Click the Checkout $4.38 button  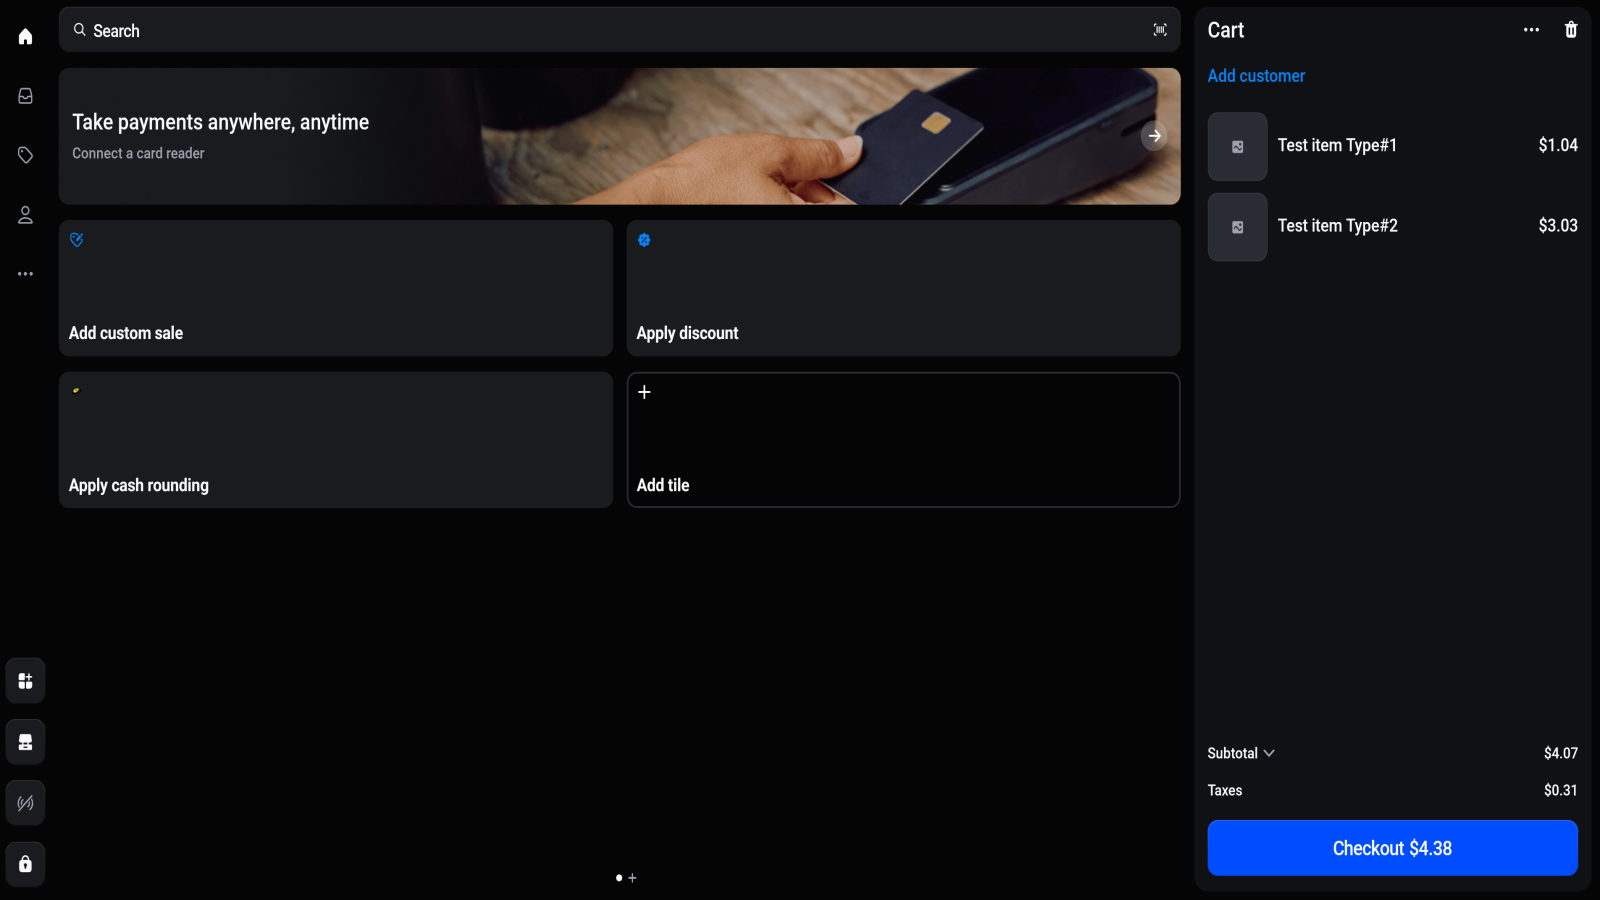click(1392, 847)
